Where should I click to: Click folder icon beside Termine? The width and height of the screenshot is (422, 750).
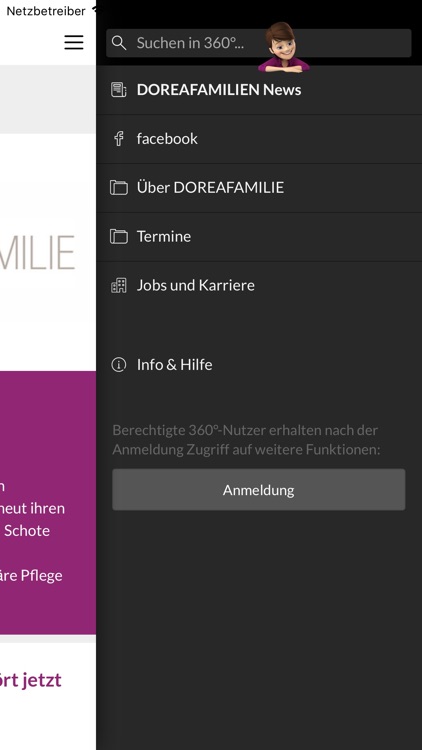tap(119, 236)
